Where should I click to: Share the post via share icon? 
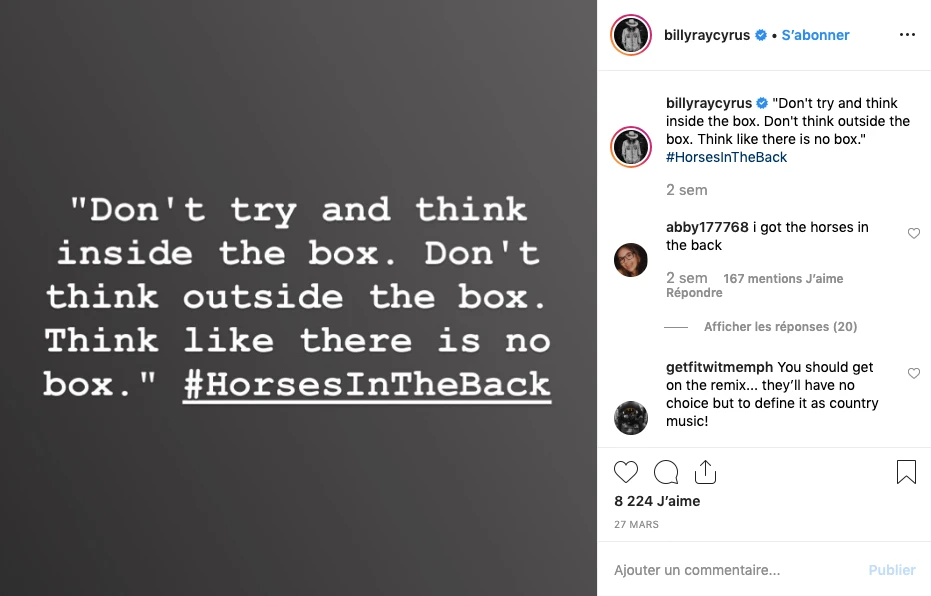coord(705,472)
